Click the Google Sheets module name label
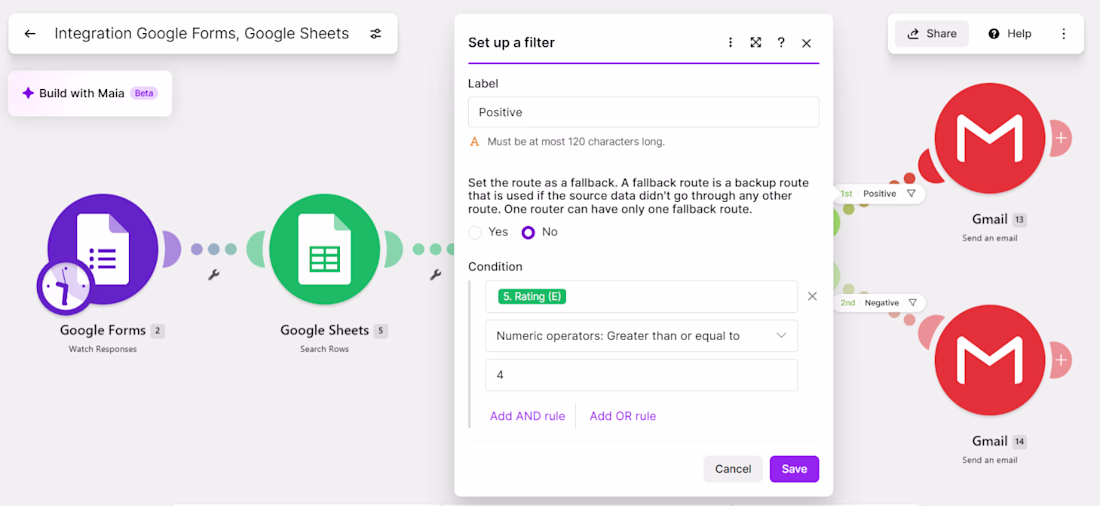 (x=324, y=331)
